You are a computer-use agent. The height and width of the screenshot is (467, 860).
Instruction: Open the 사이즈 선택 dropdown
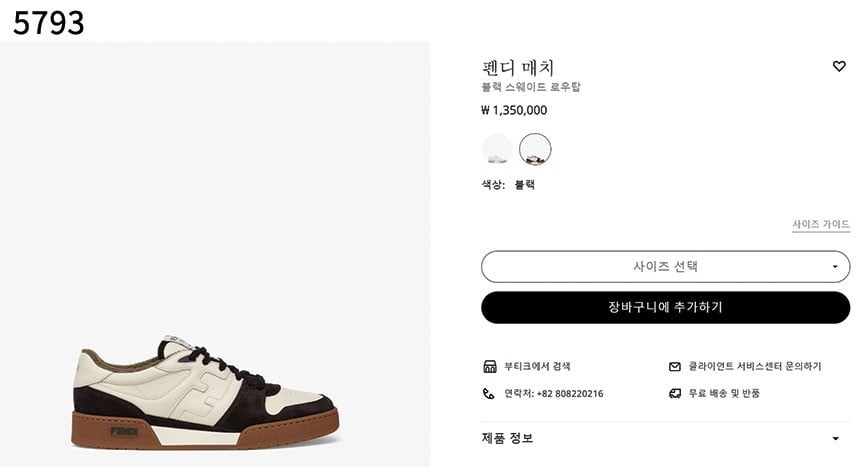coord(665,267)
